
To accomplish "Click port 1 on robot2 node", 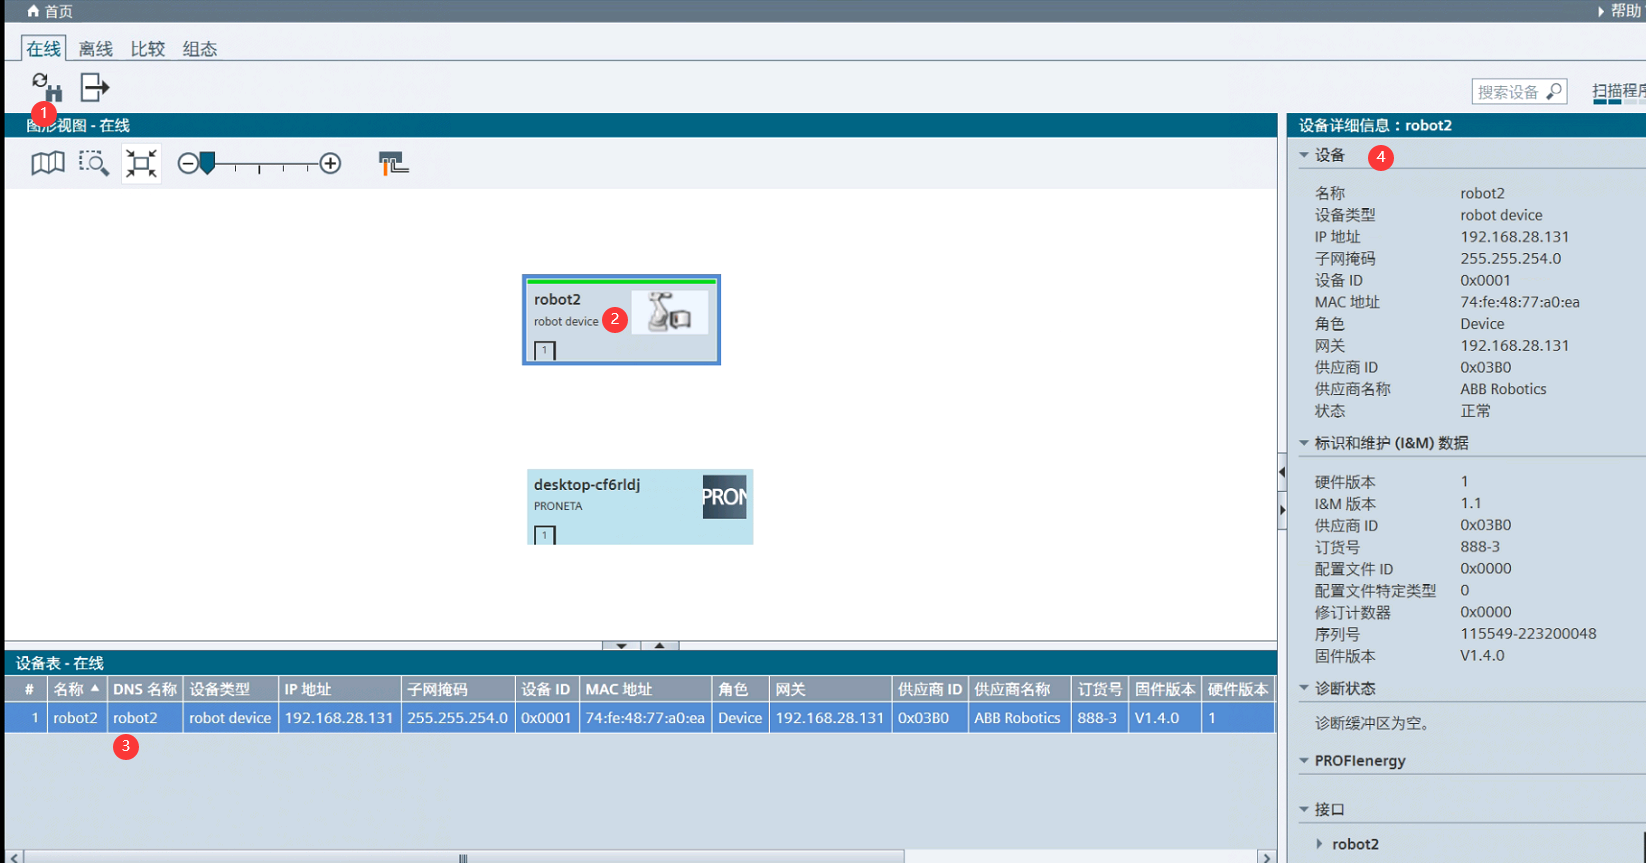I will (x=545, y=351).
